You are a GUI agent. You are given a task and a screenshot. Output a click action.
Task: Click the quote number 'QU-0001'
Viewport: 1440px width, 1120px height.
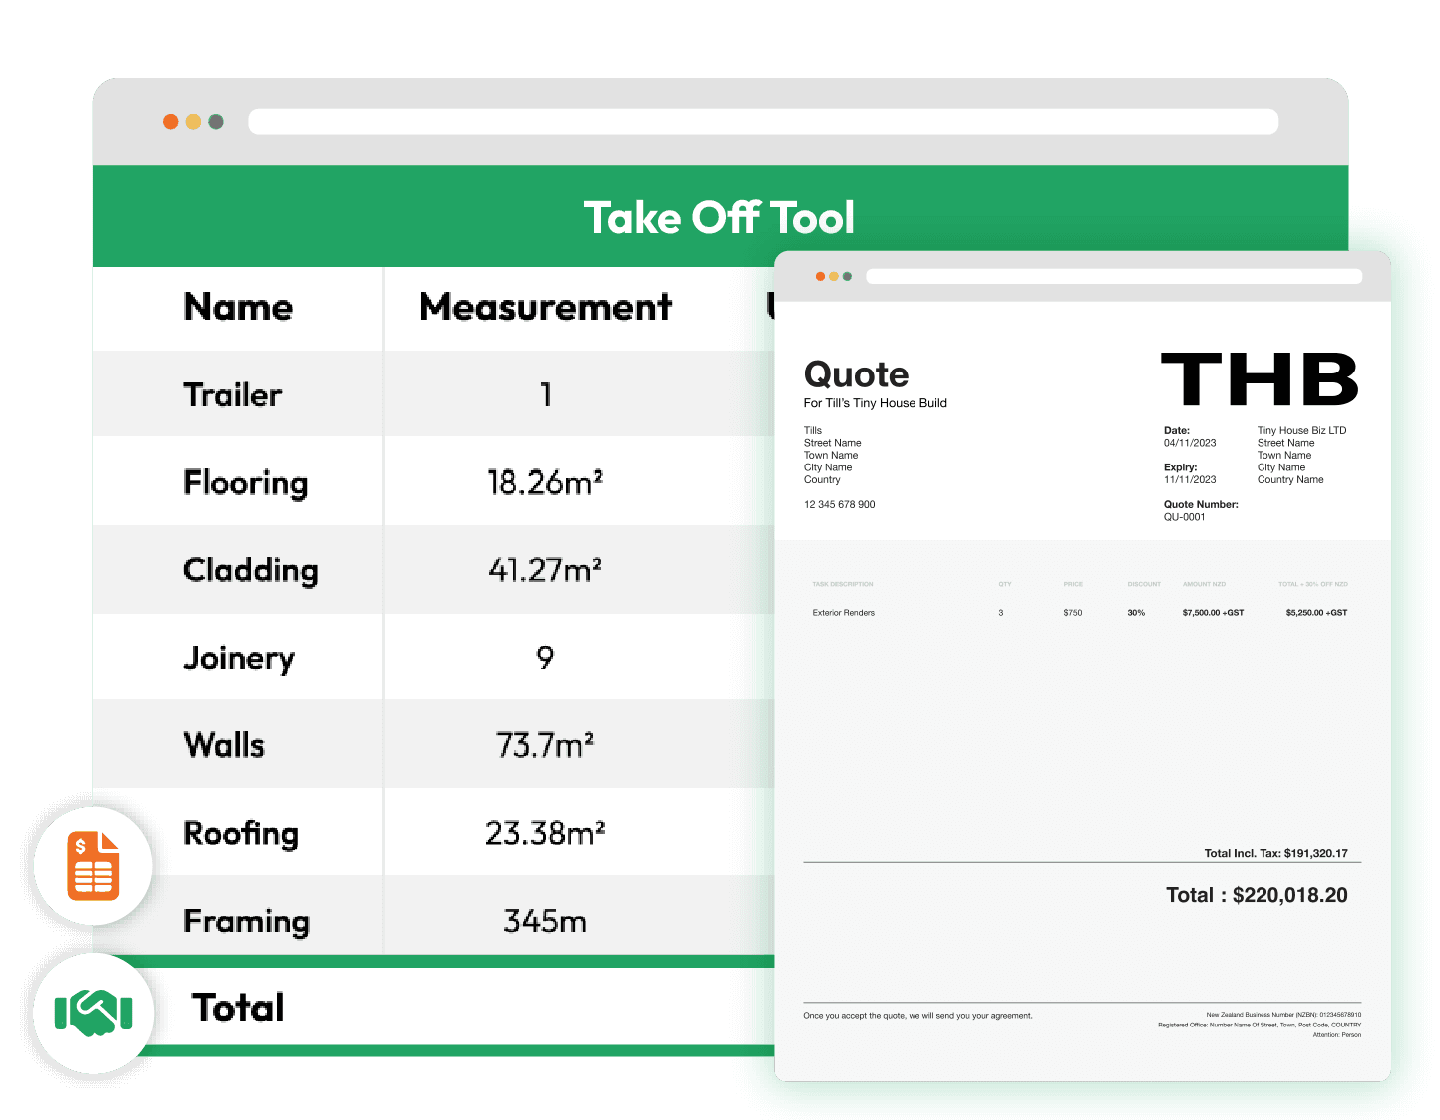[x=1185, y=517]
